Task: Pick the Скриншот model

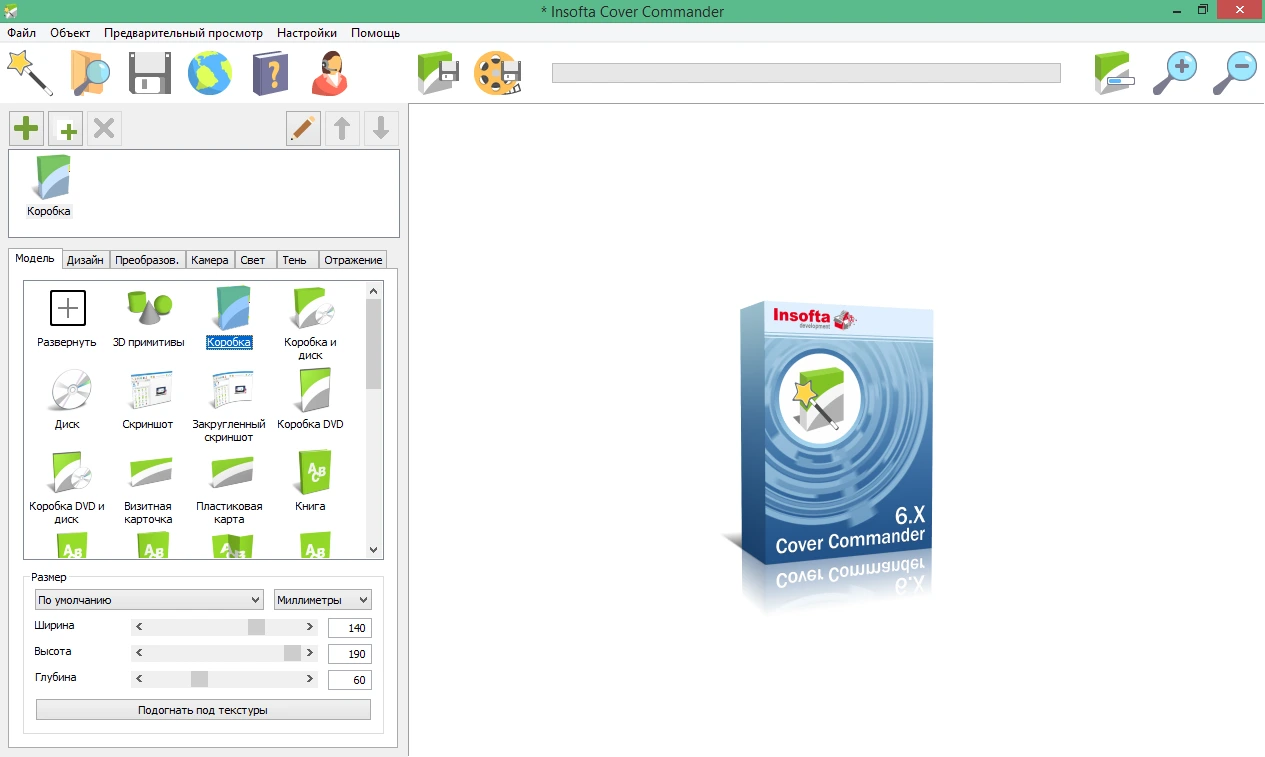Action: pyautogui.click(x=149, y=400)
